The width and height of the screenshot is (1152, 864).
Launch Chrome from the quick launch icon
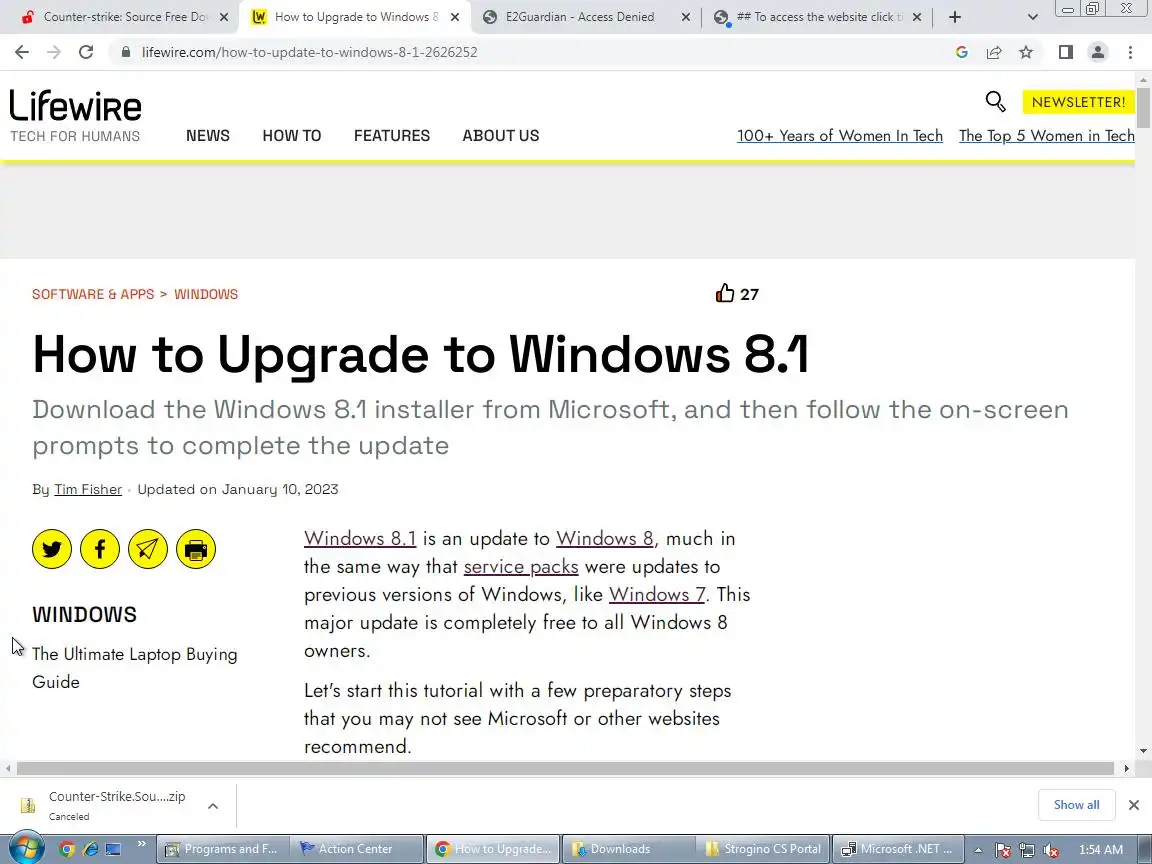(67, 849)
